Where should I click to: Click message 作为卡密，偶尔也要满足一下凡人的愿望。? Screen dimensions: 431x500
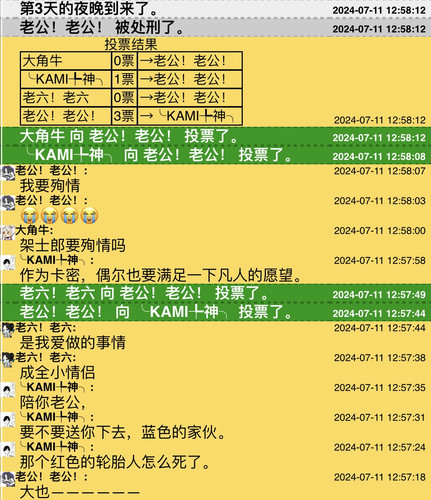pyautogui.click(x=161, y=275)
